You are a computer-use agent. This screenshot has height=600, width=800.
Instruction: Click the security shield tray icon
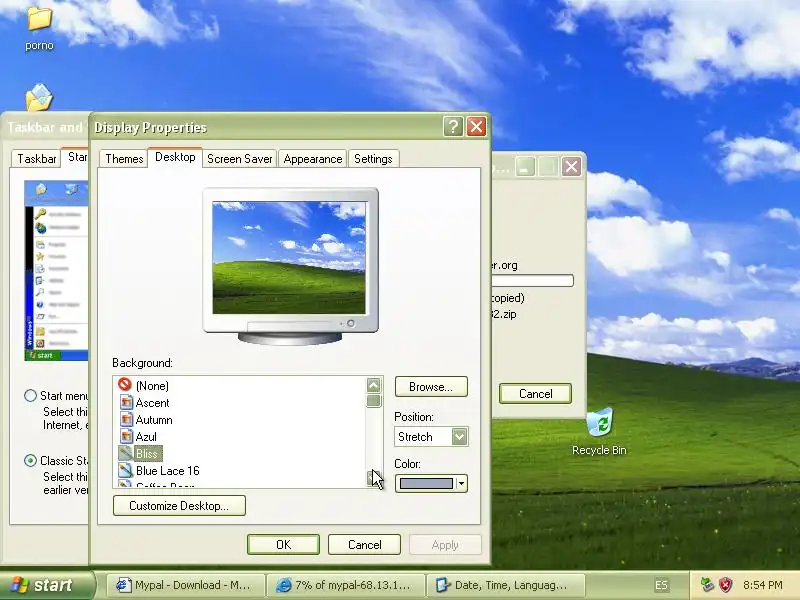[726, 585]
